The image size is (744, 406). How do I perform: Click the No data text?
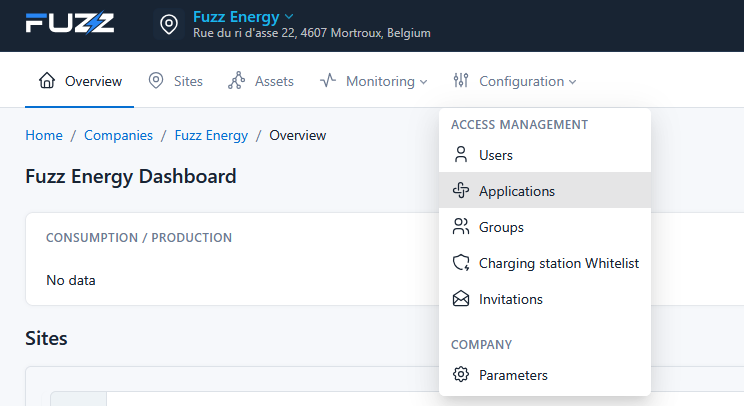pyautogui.click(x=71, y=280)
